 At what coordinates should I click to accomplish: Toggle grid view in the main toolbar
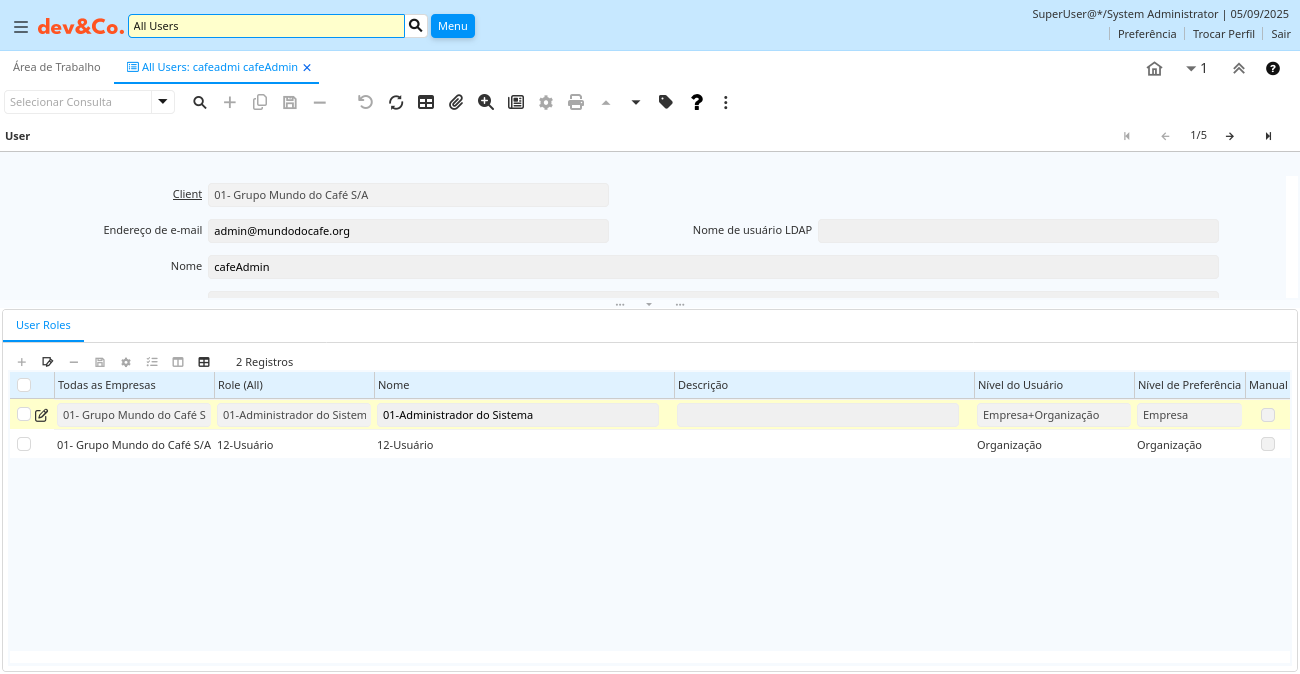pyautogui.click(x=426, y=102)
